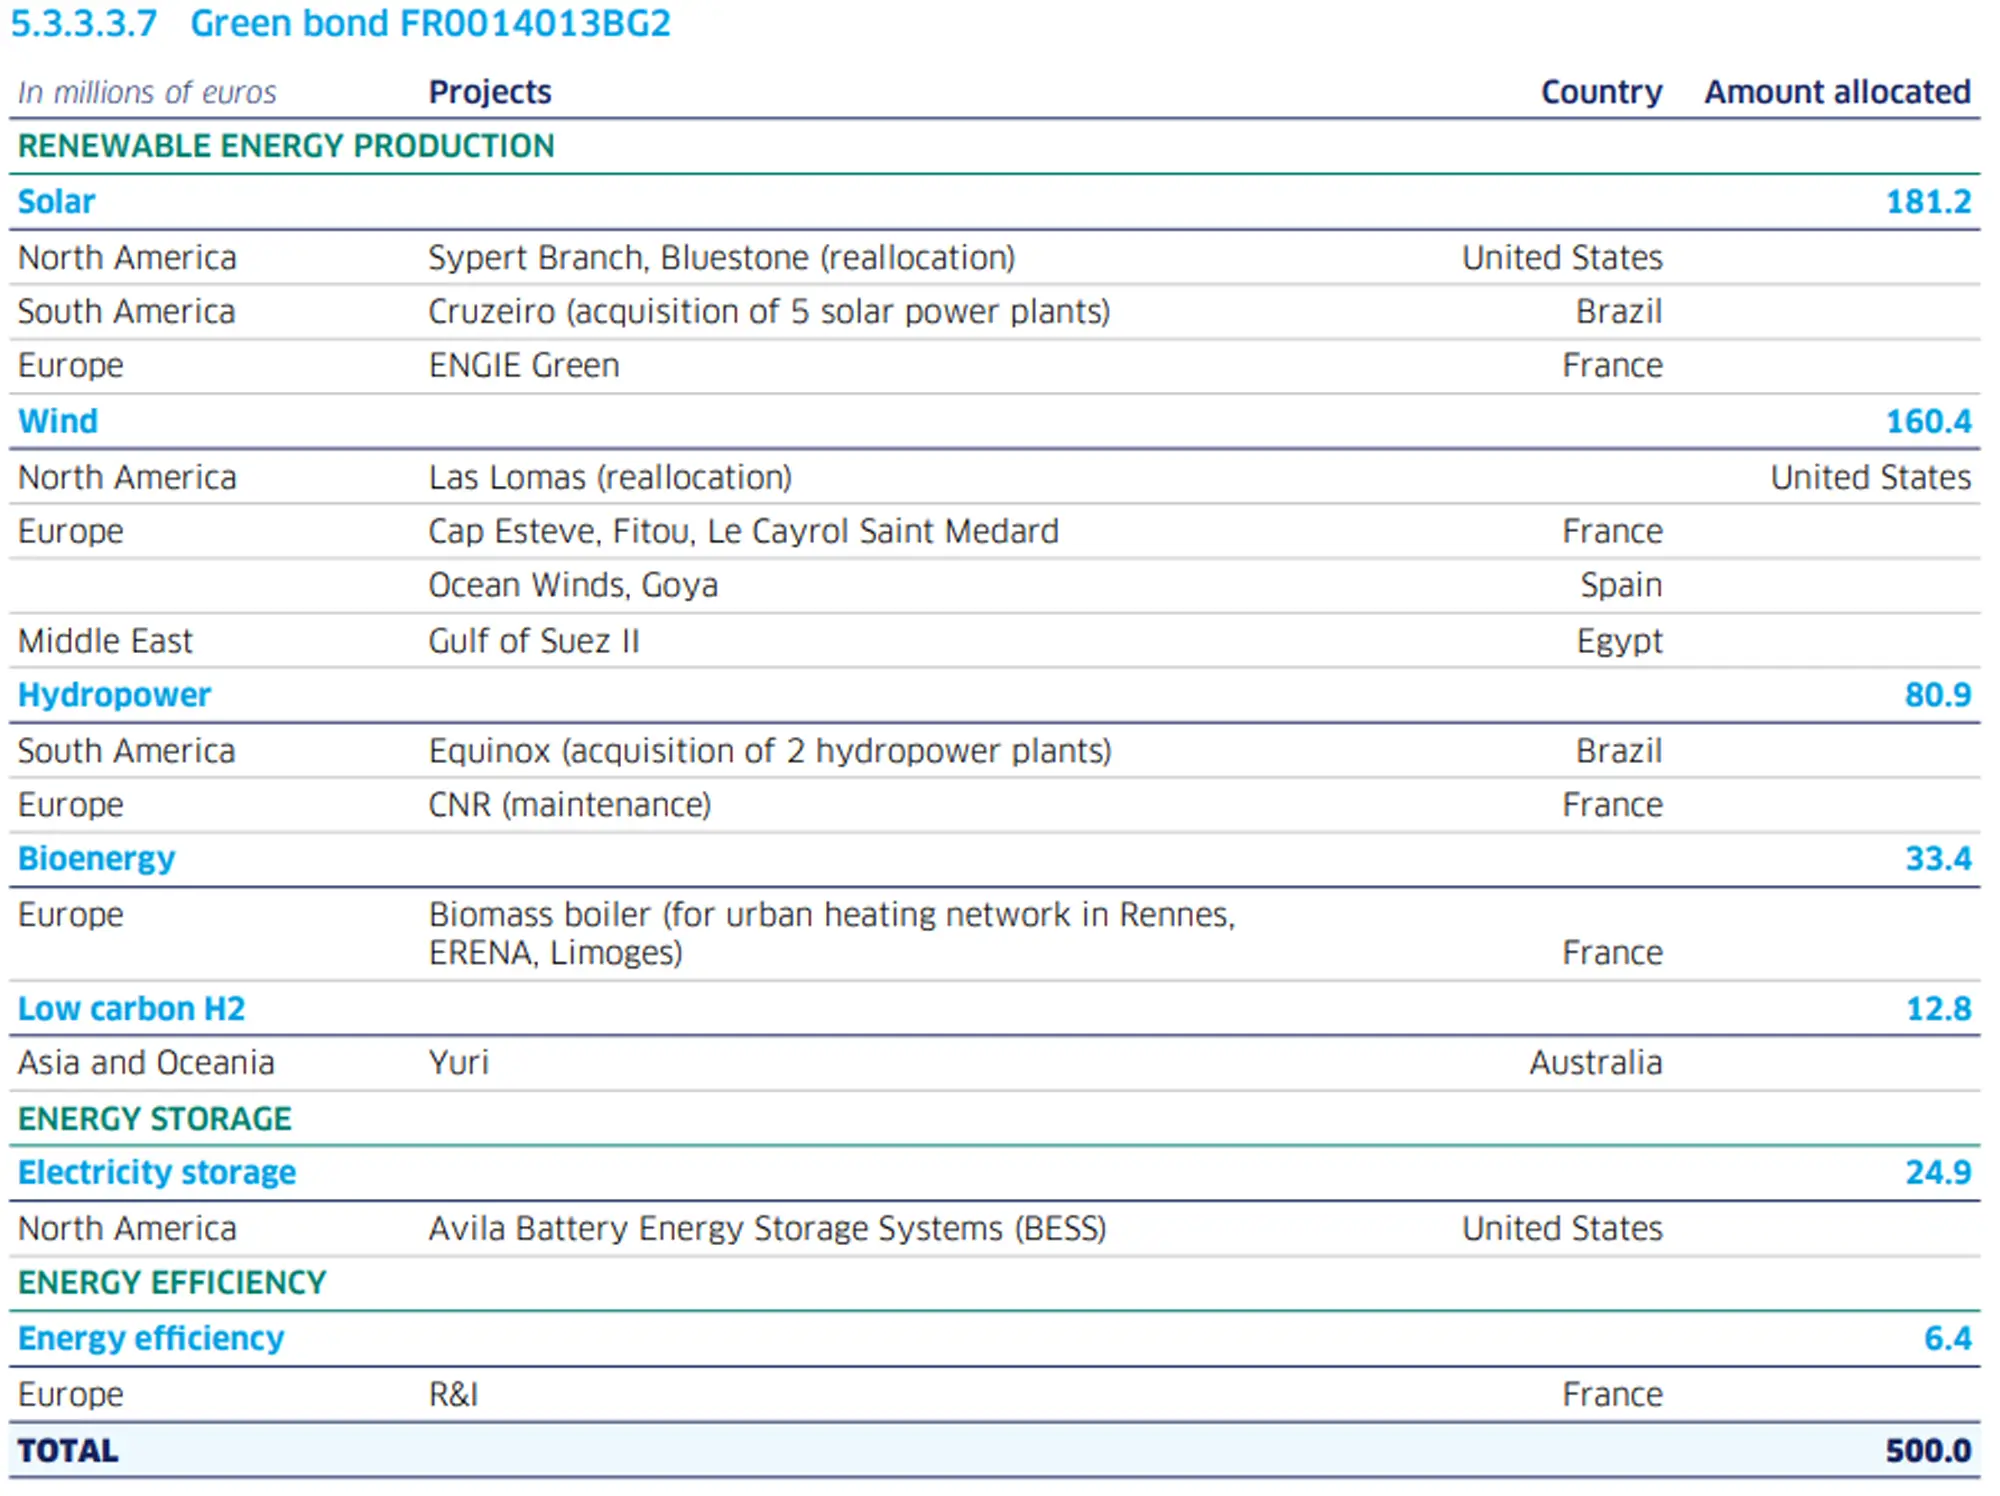Select the Solar amount '181.2'
The height and width of the screenshot is (1496, 2000).
pos(1929,202)
